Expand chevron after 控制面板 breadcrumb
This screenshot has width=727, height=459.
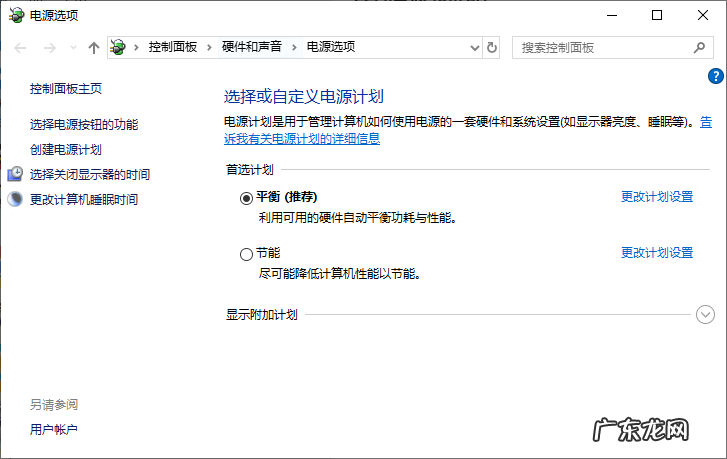(x=209, y=47)
